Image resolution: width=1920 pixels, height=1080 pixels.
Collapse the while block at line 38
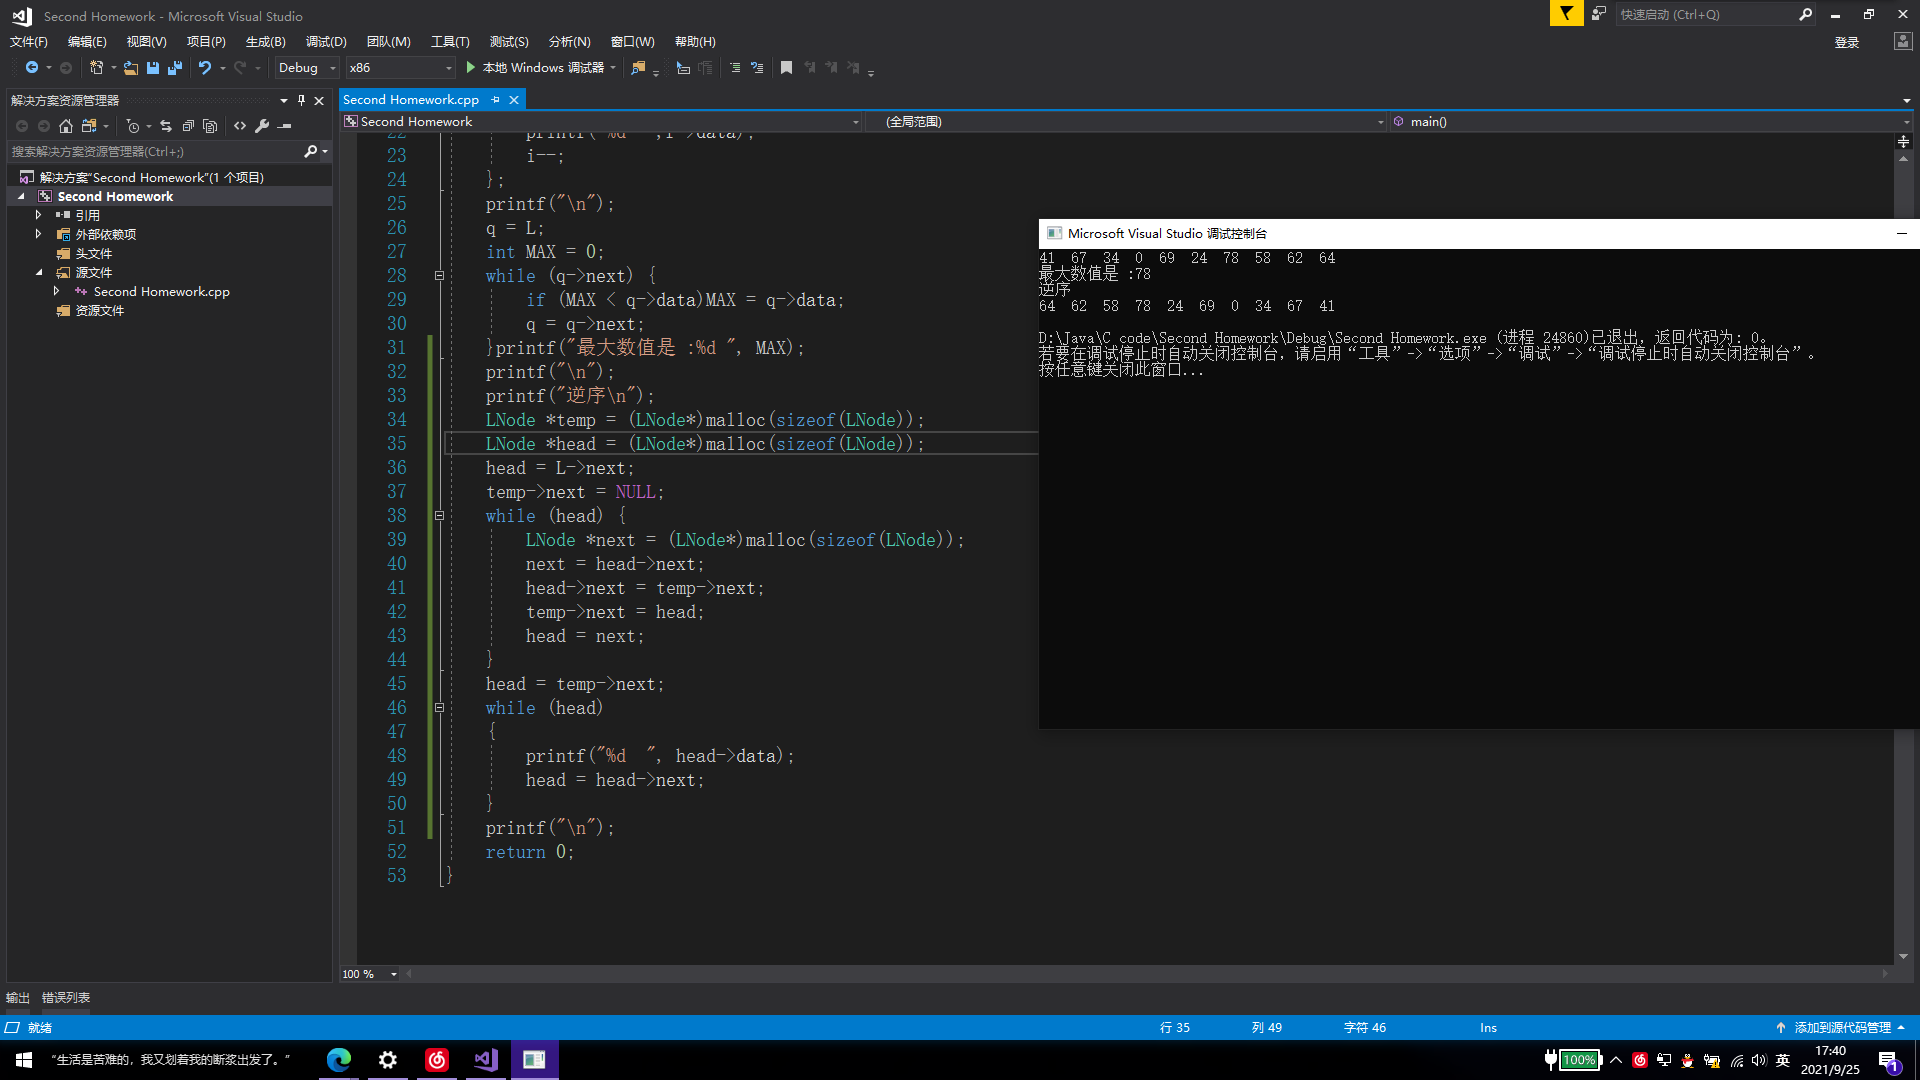439,516
